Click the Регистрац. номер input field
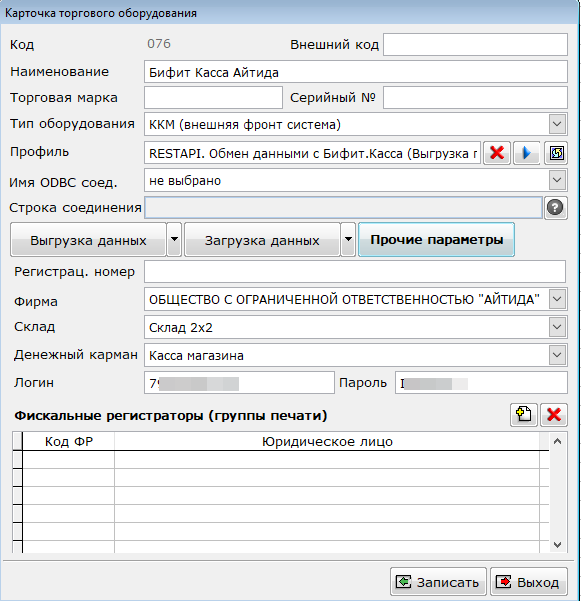581x601 pixels. (355, 272)
